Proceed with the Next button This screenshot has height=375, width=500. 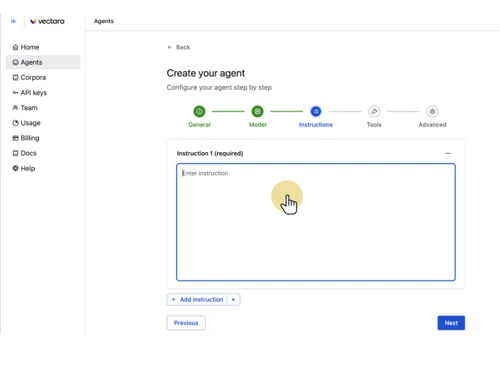(x=451, y=323)
